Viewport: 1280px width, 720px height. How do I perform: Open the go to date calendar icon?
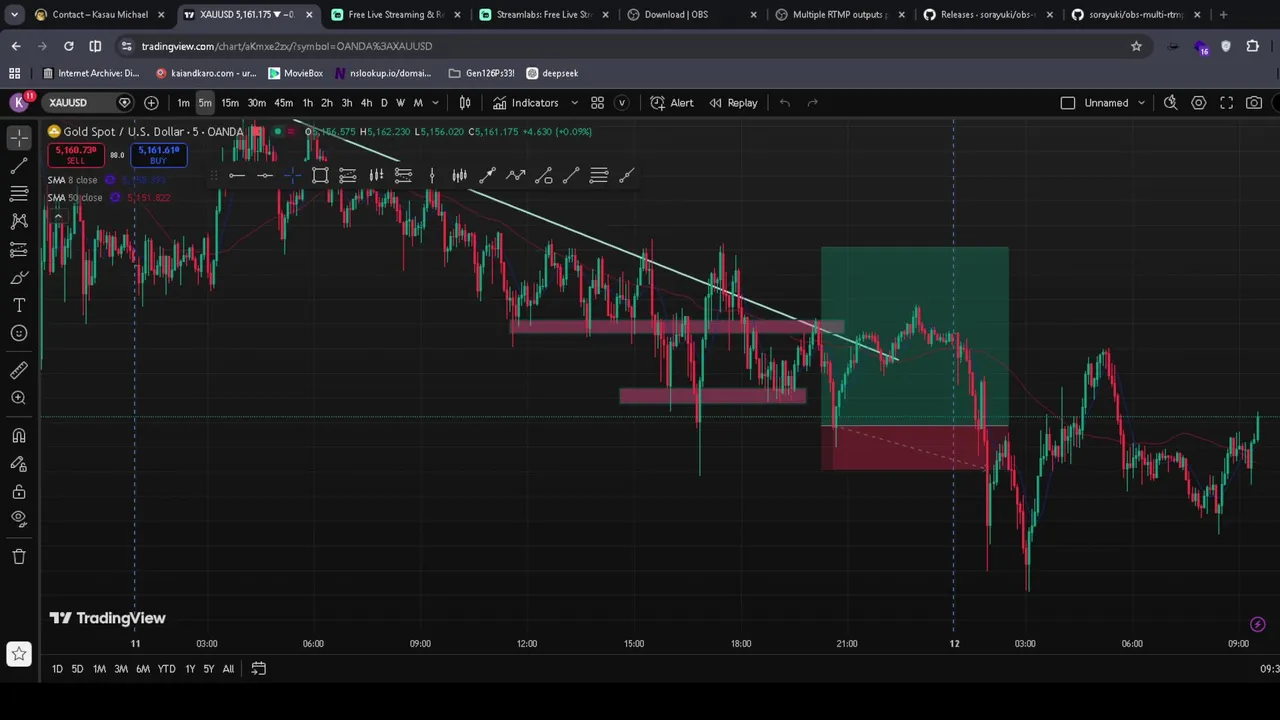coord(258,669)
